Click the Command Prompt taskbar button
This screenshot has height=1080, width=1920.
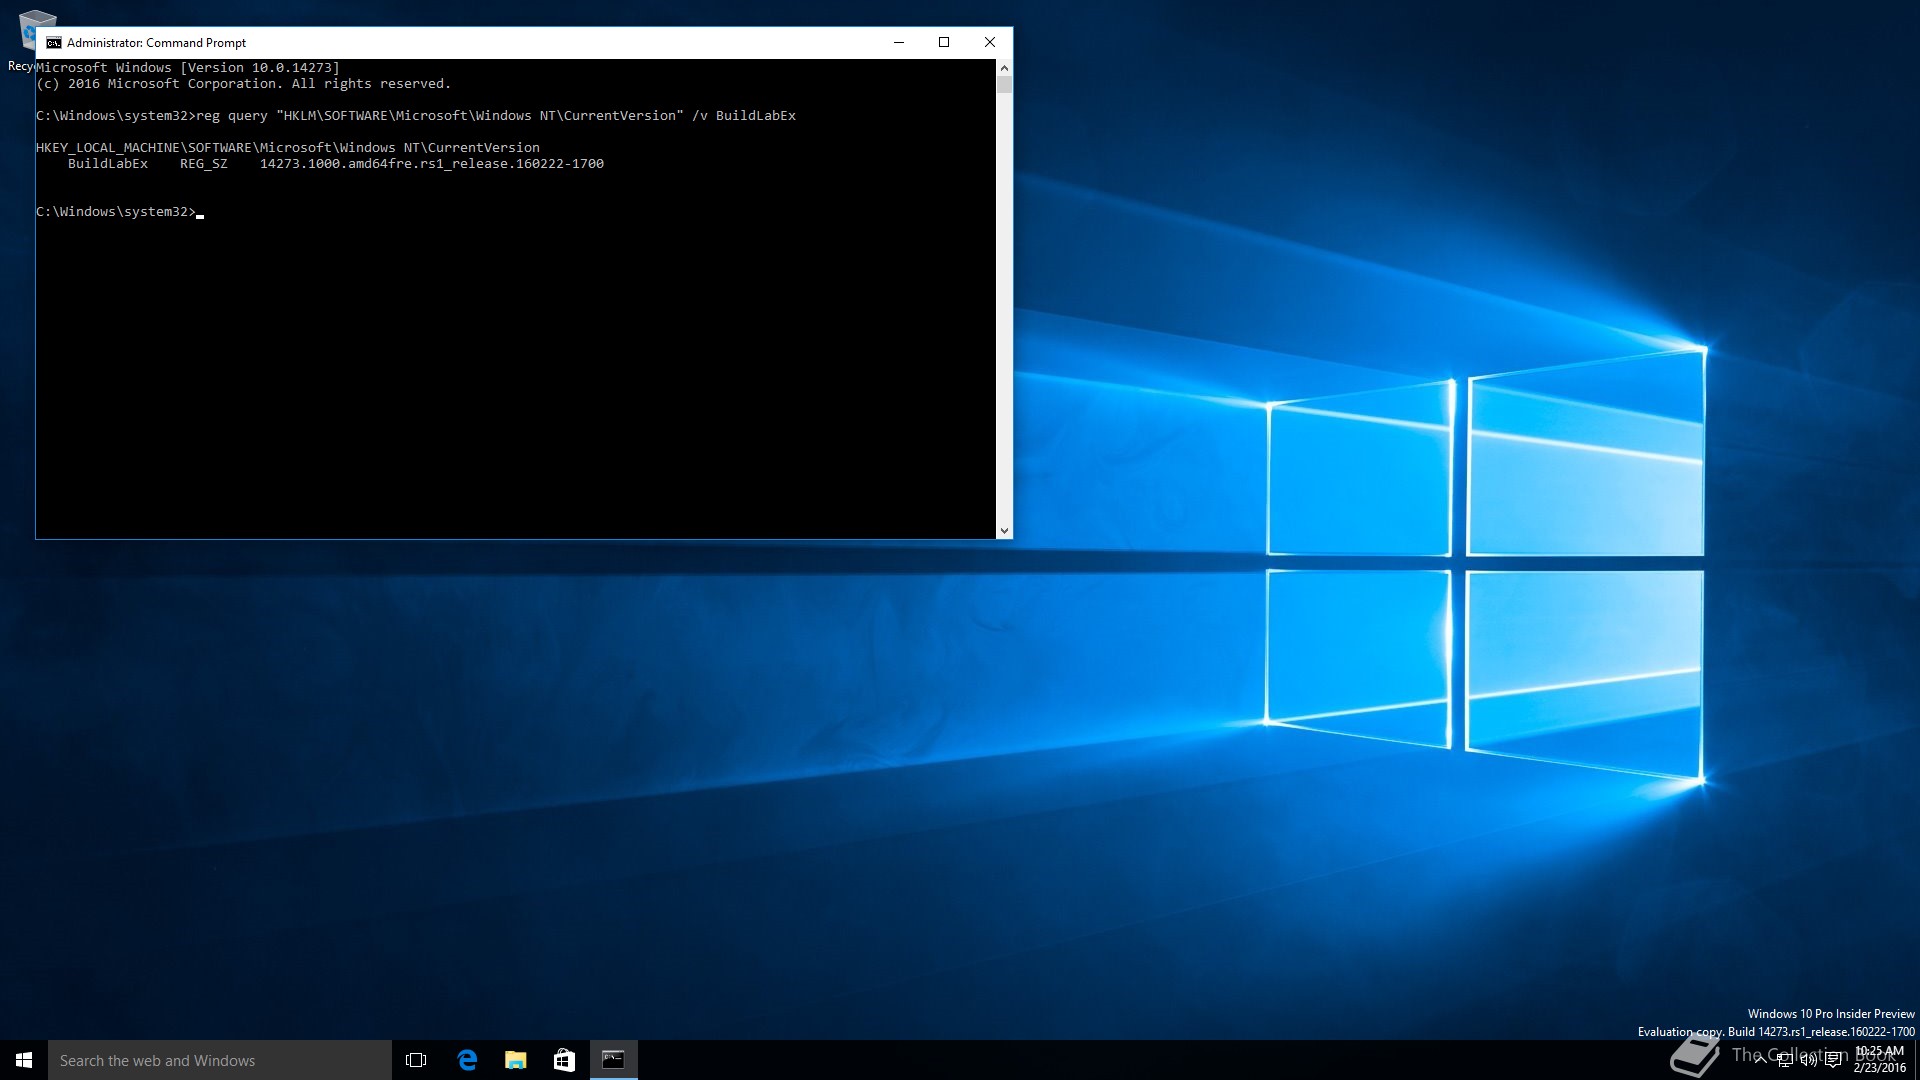click(613, 1060)
